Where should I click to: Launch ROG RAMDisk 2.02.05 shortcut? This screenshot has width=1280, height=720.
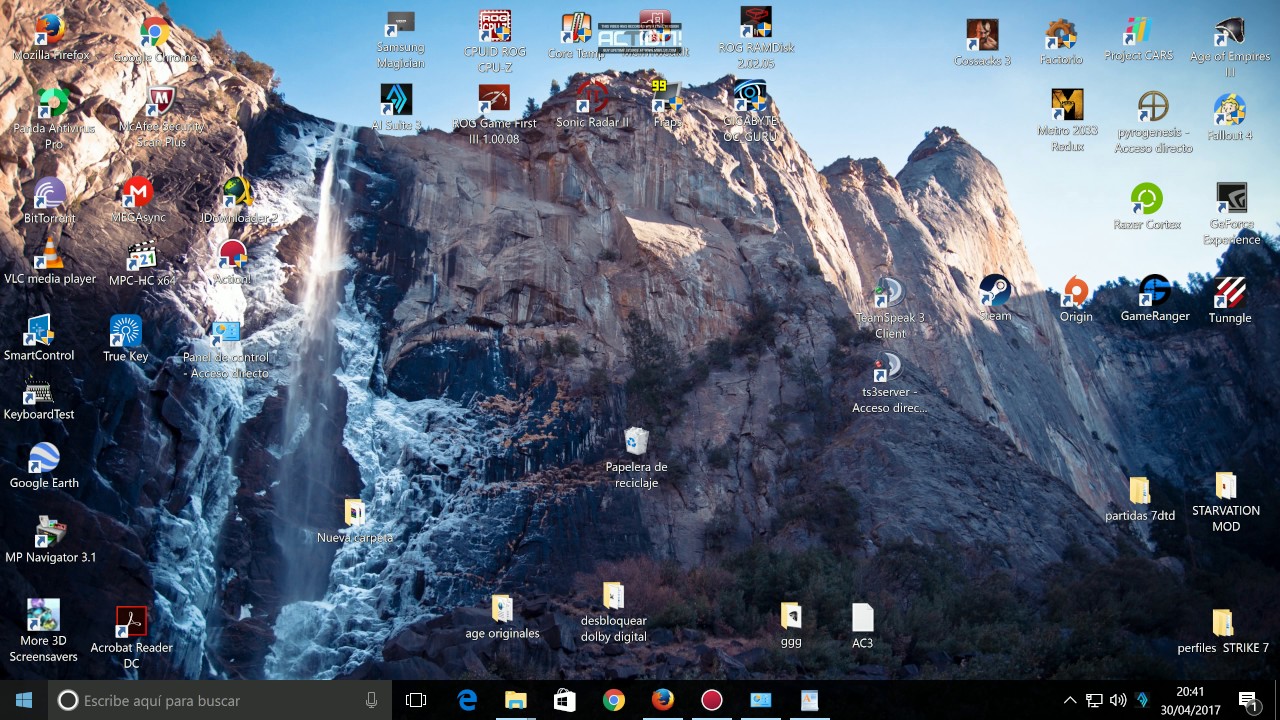tap(756, 38)
